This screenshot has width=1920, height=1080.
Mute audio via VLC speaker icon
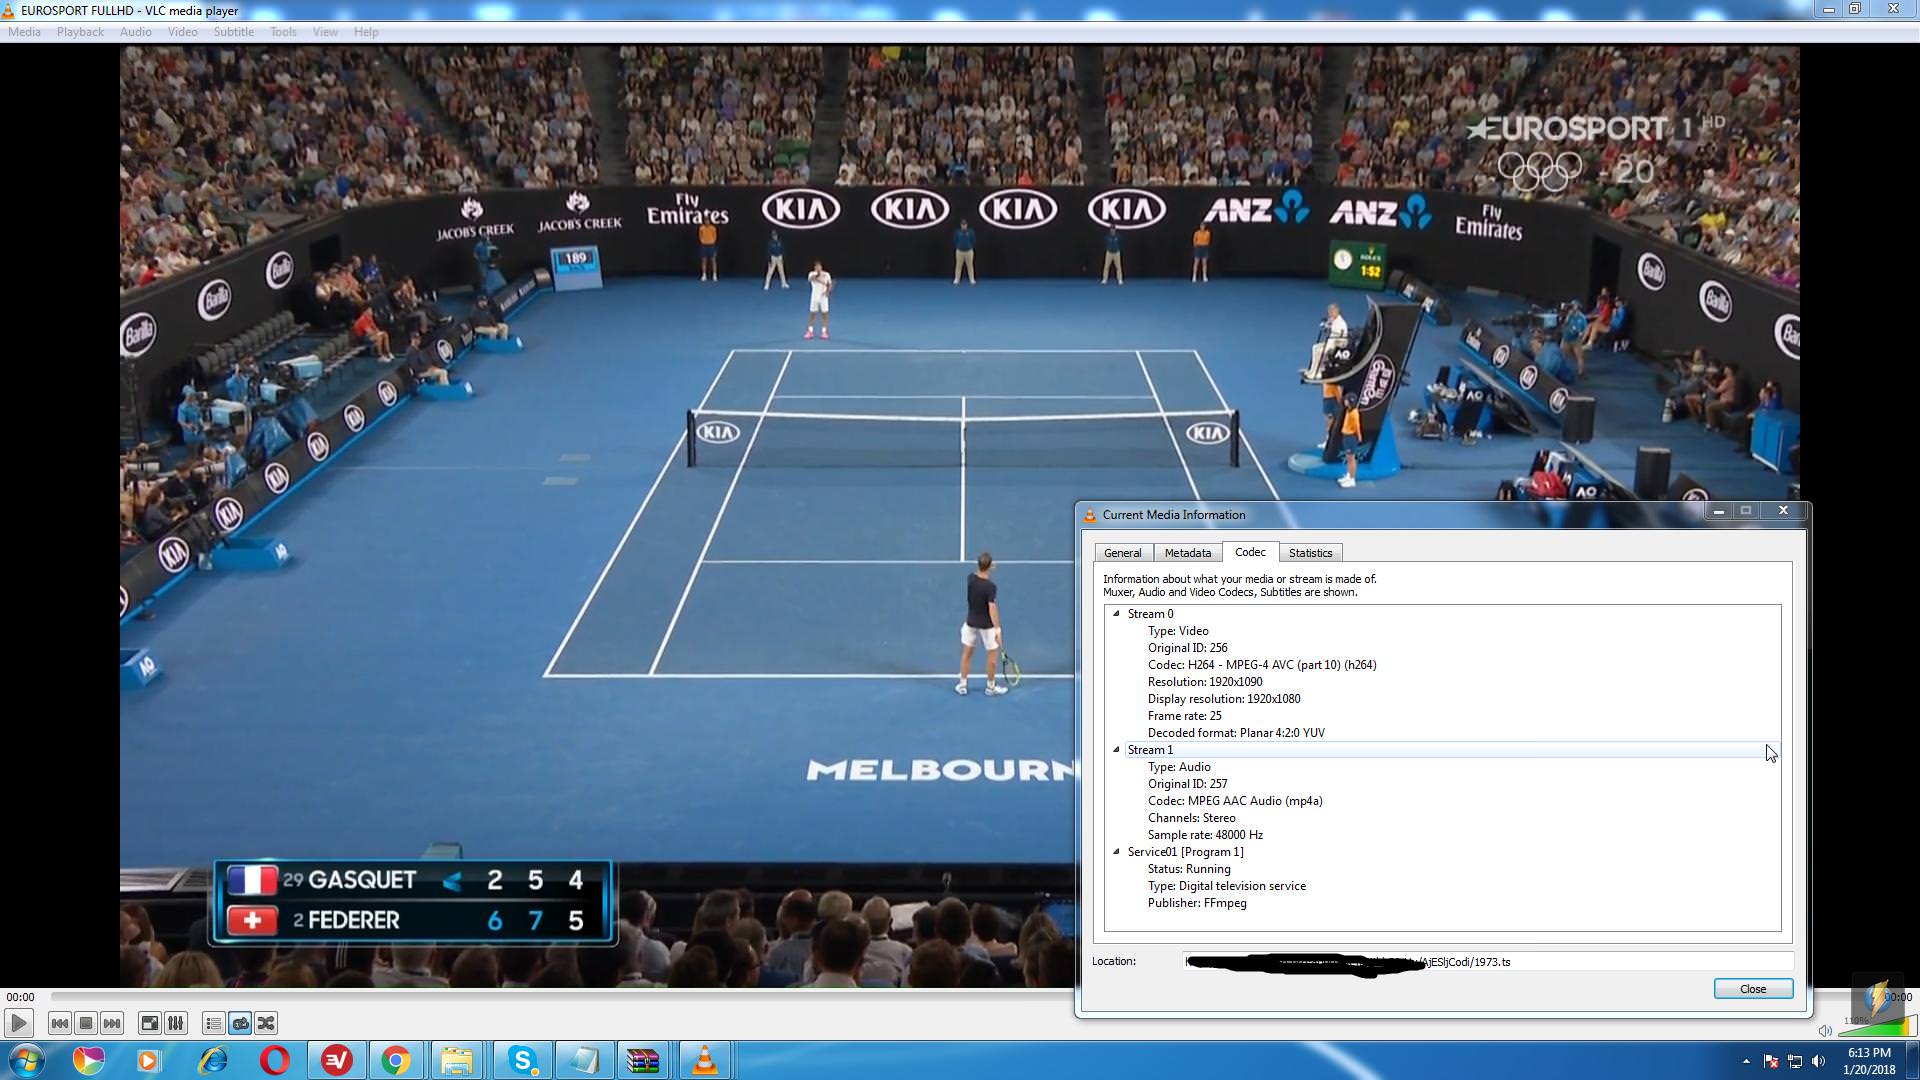[x=1825, y=1030]
